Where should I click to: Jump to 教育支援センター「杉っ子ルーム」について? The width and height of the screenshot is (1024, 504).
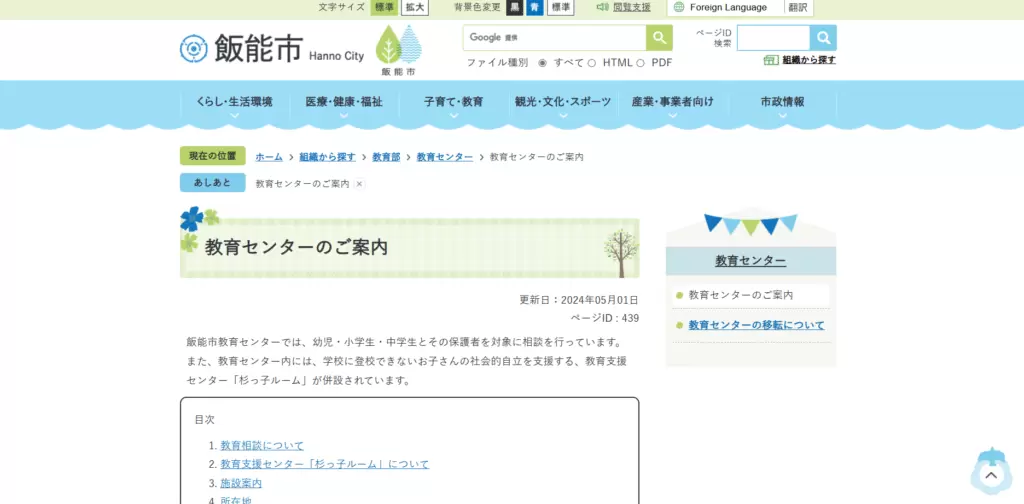click(x=325, y=464)
